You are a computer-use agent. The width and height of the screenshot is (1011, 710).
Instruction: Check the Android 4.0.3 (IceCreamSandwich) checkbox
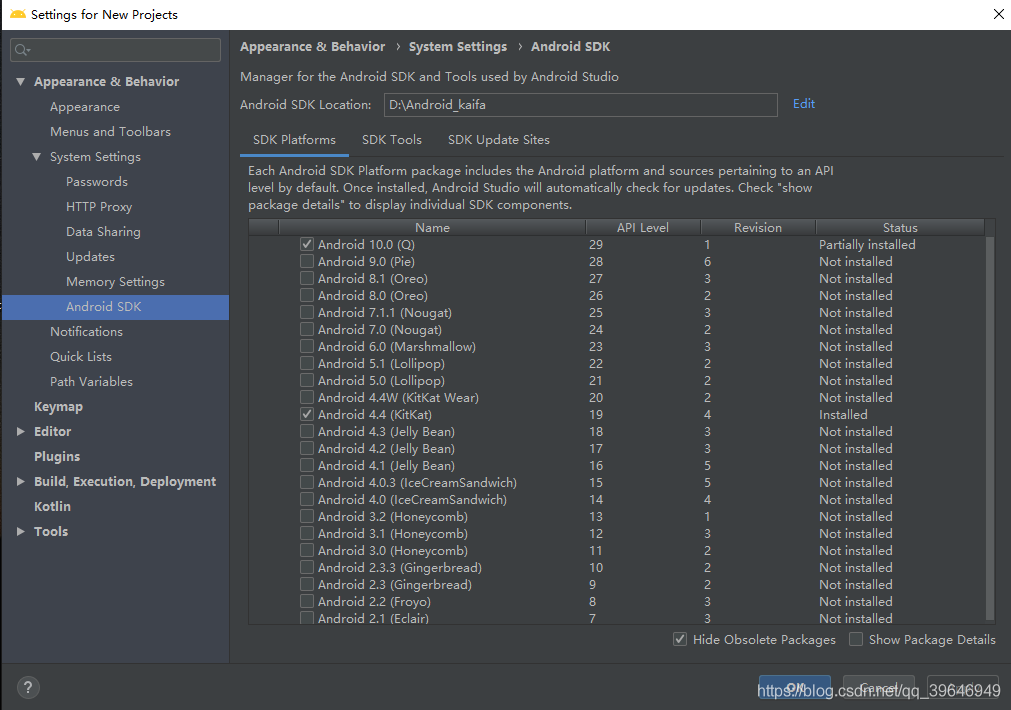coord(307,482)
